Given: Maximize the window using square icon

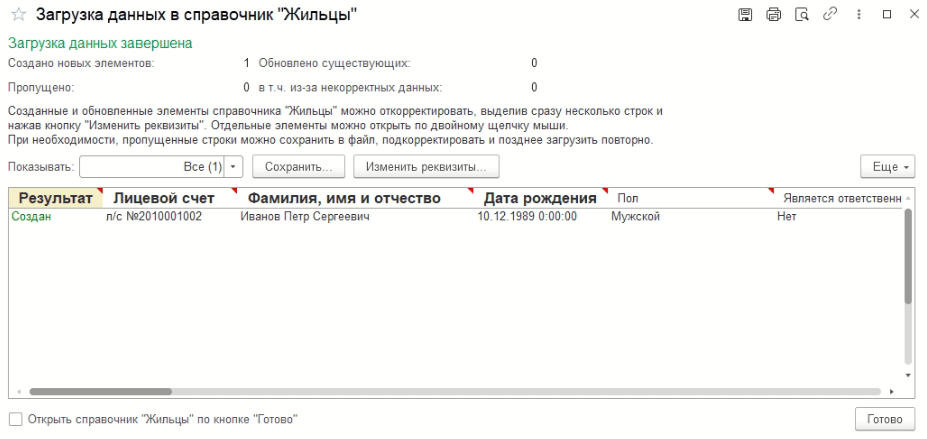Looking at the screenshot, I should pos(887,15).
